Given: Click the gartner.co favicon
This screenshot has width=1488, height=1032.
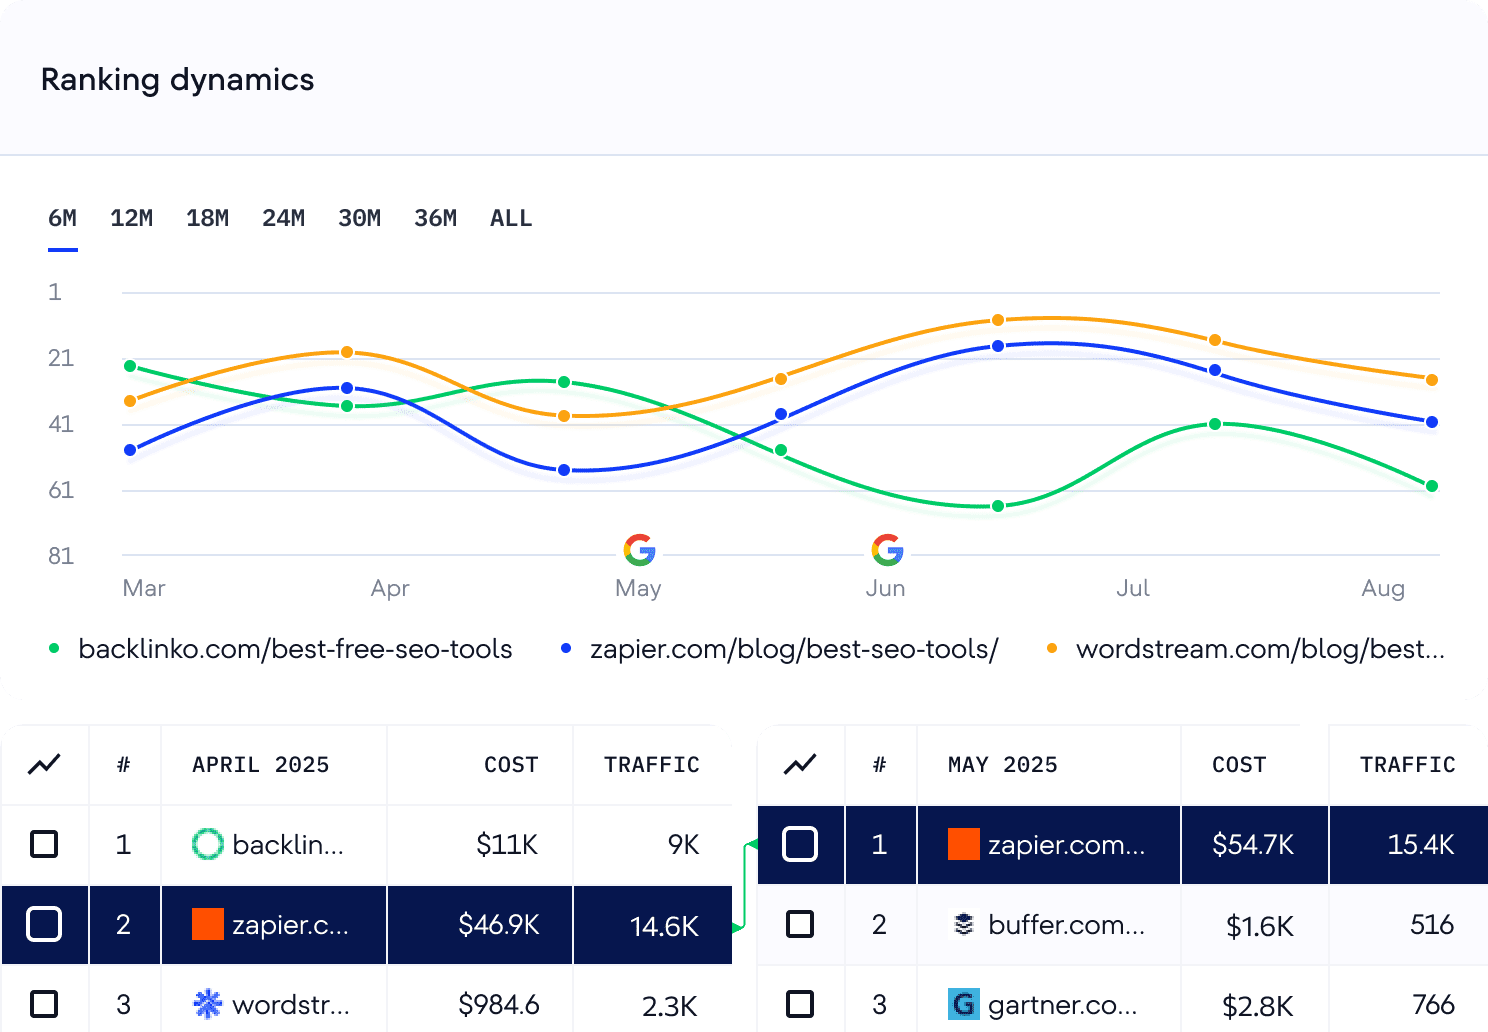Looking at the screenshot, I should (x=963, y=1003).
